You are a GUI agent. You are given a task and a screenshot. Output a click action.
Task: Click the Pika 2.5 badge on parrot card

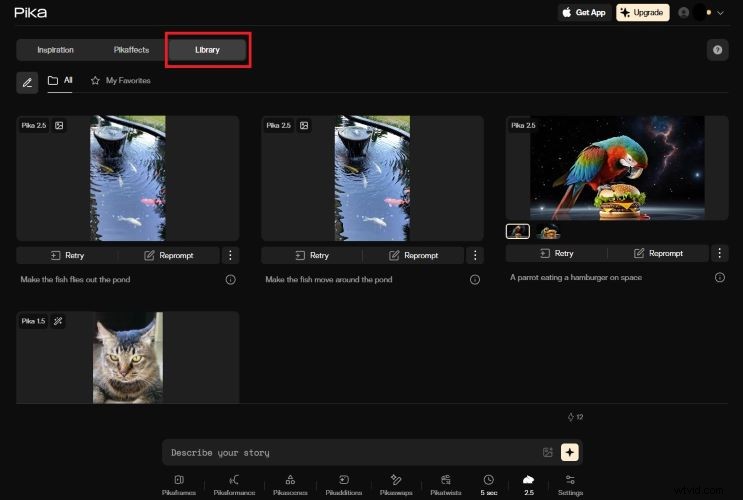point(523,126)
